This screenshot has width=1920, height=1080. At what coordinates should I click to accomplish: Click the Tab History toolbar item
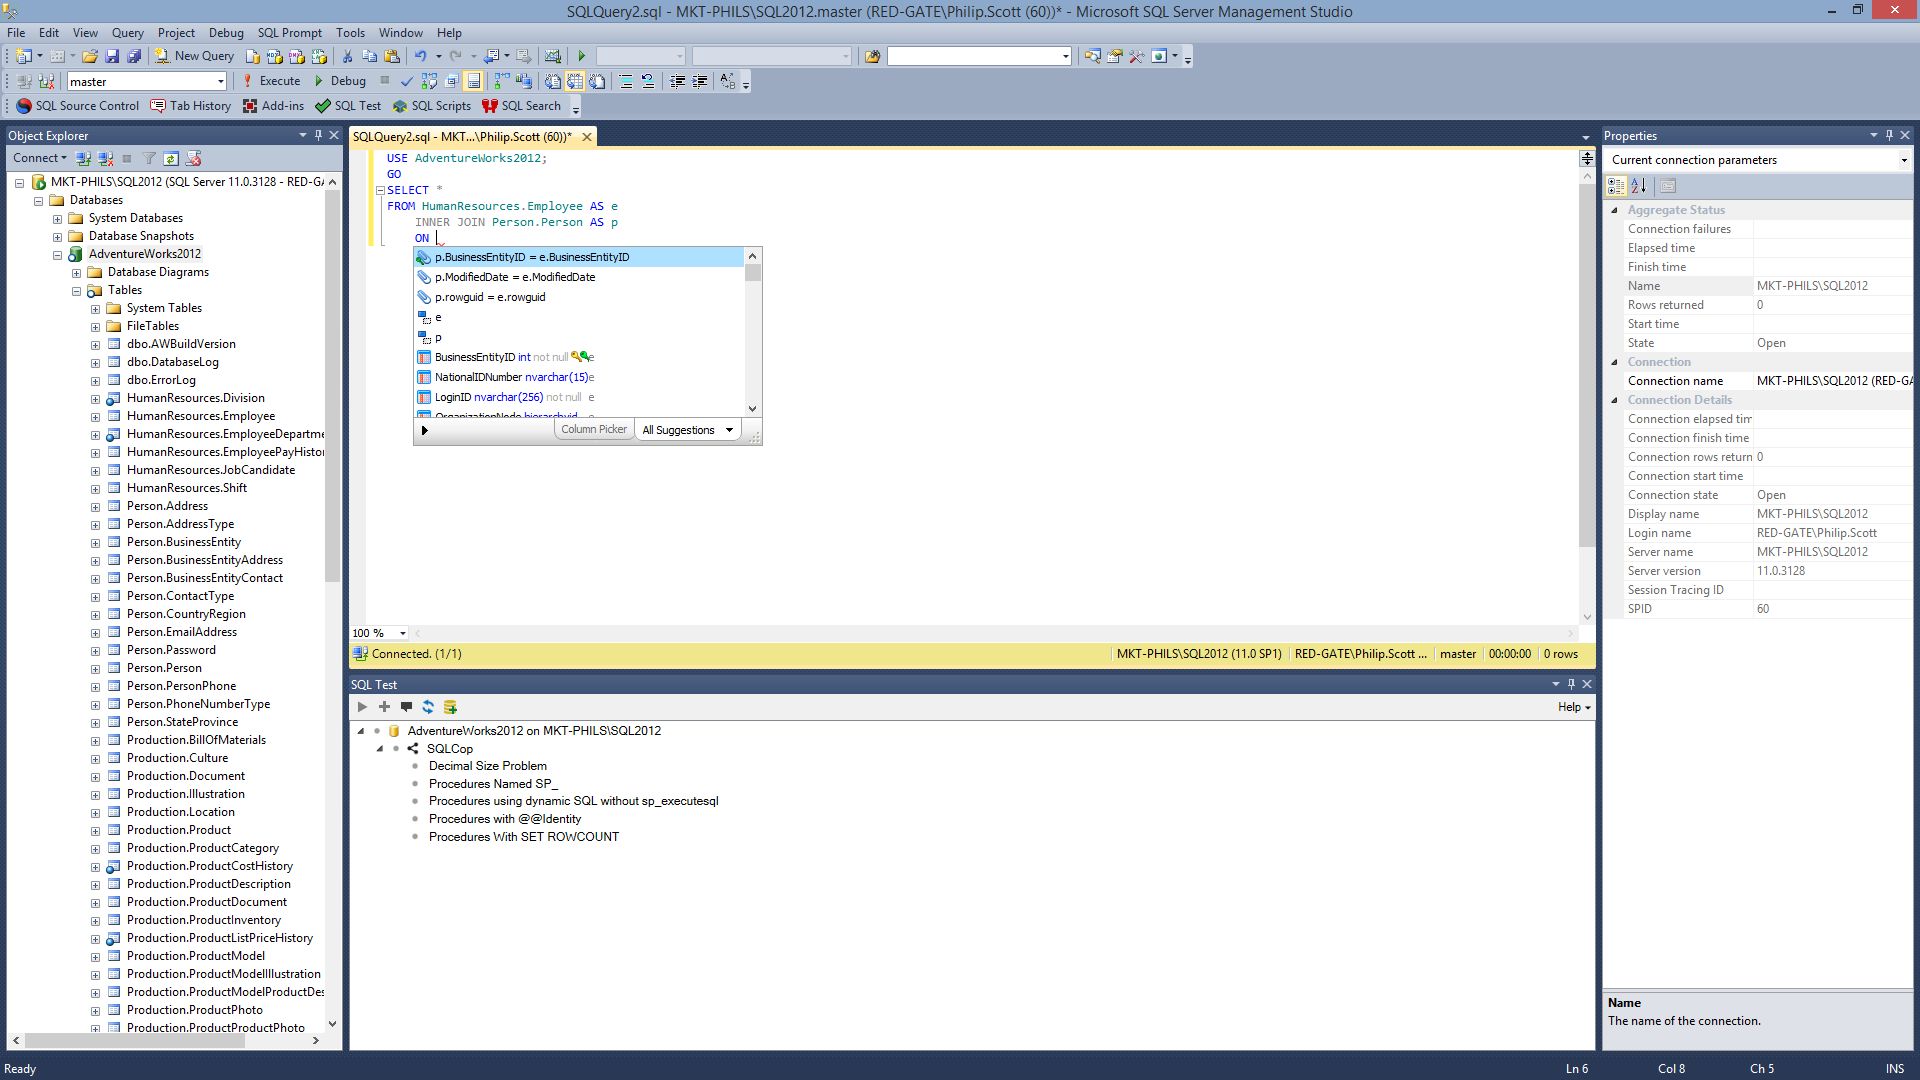point(190,106)
